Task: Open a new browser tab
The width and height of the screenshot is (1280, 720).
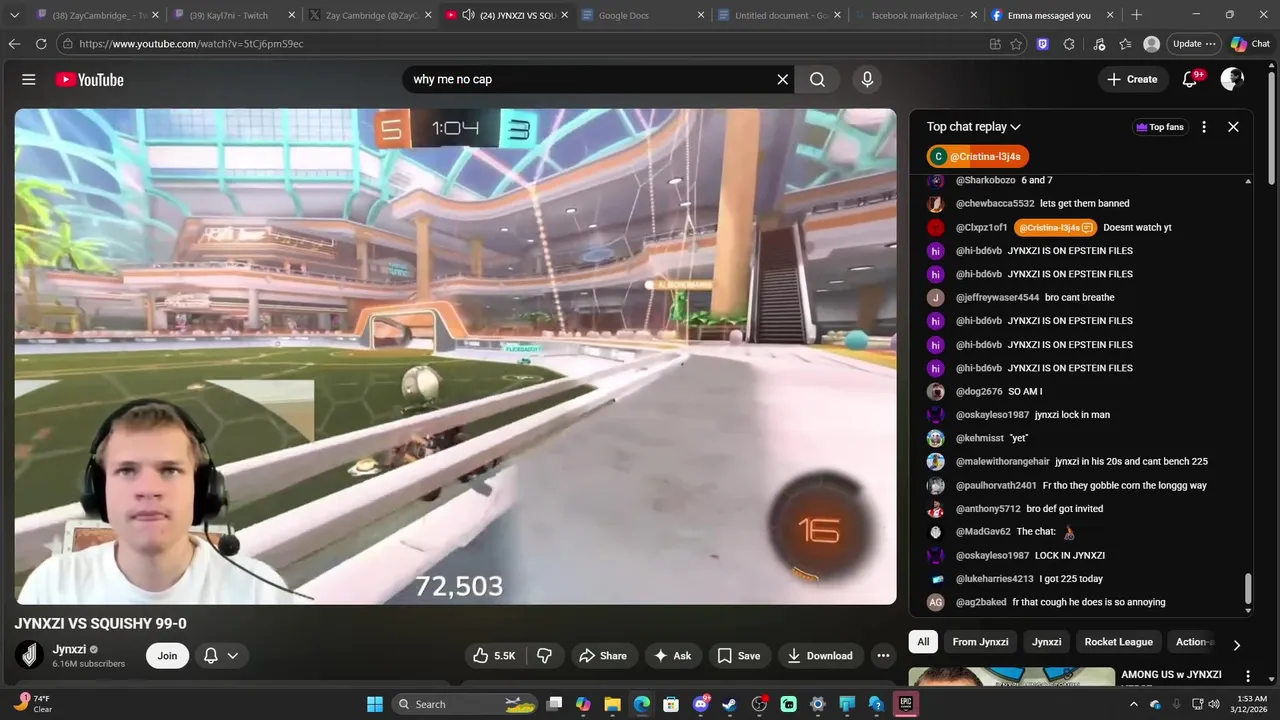Action: pos(1136,15)
